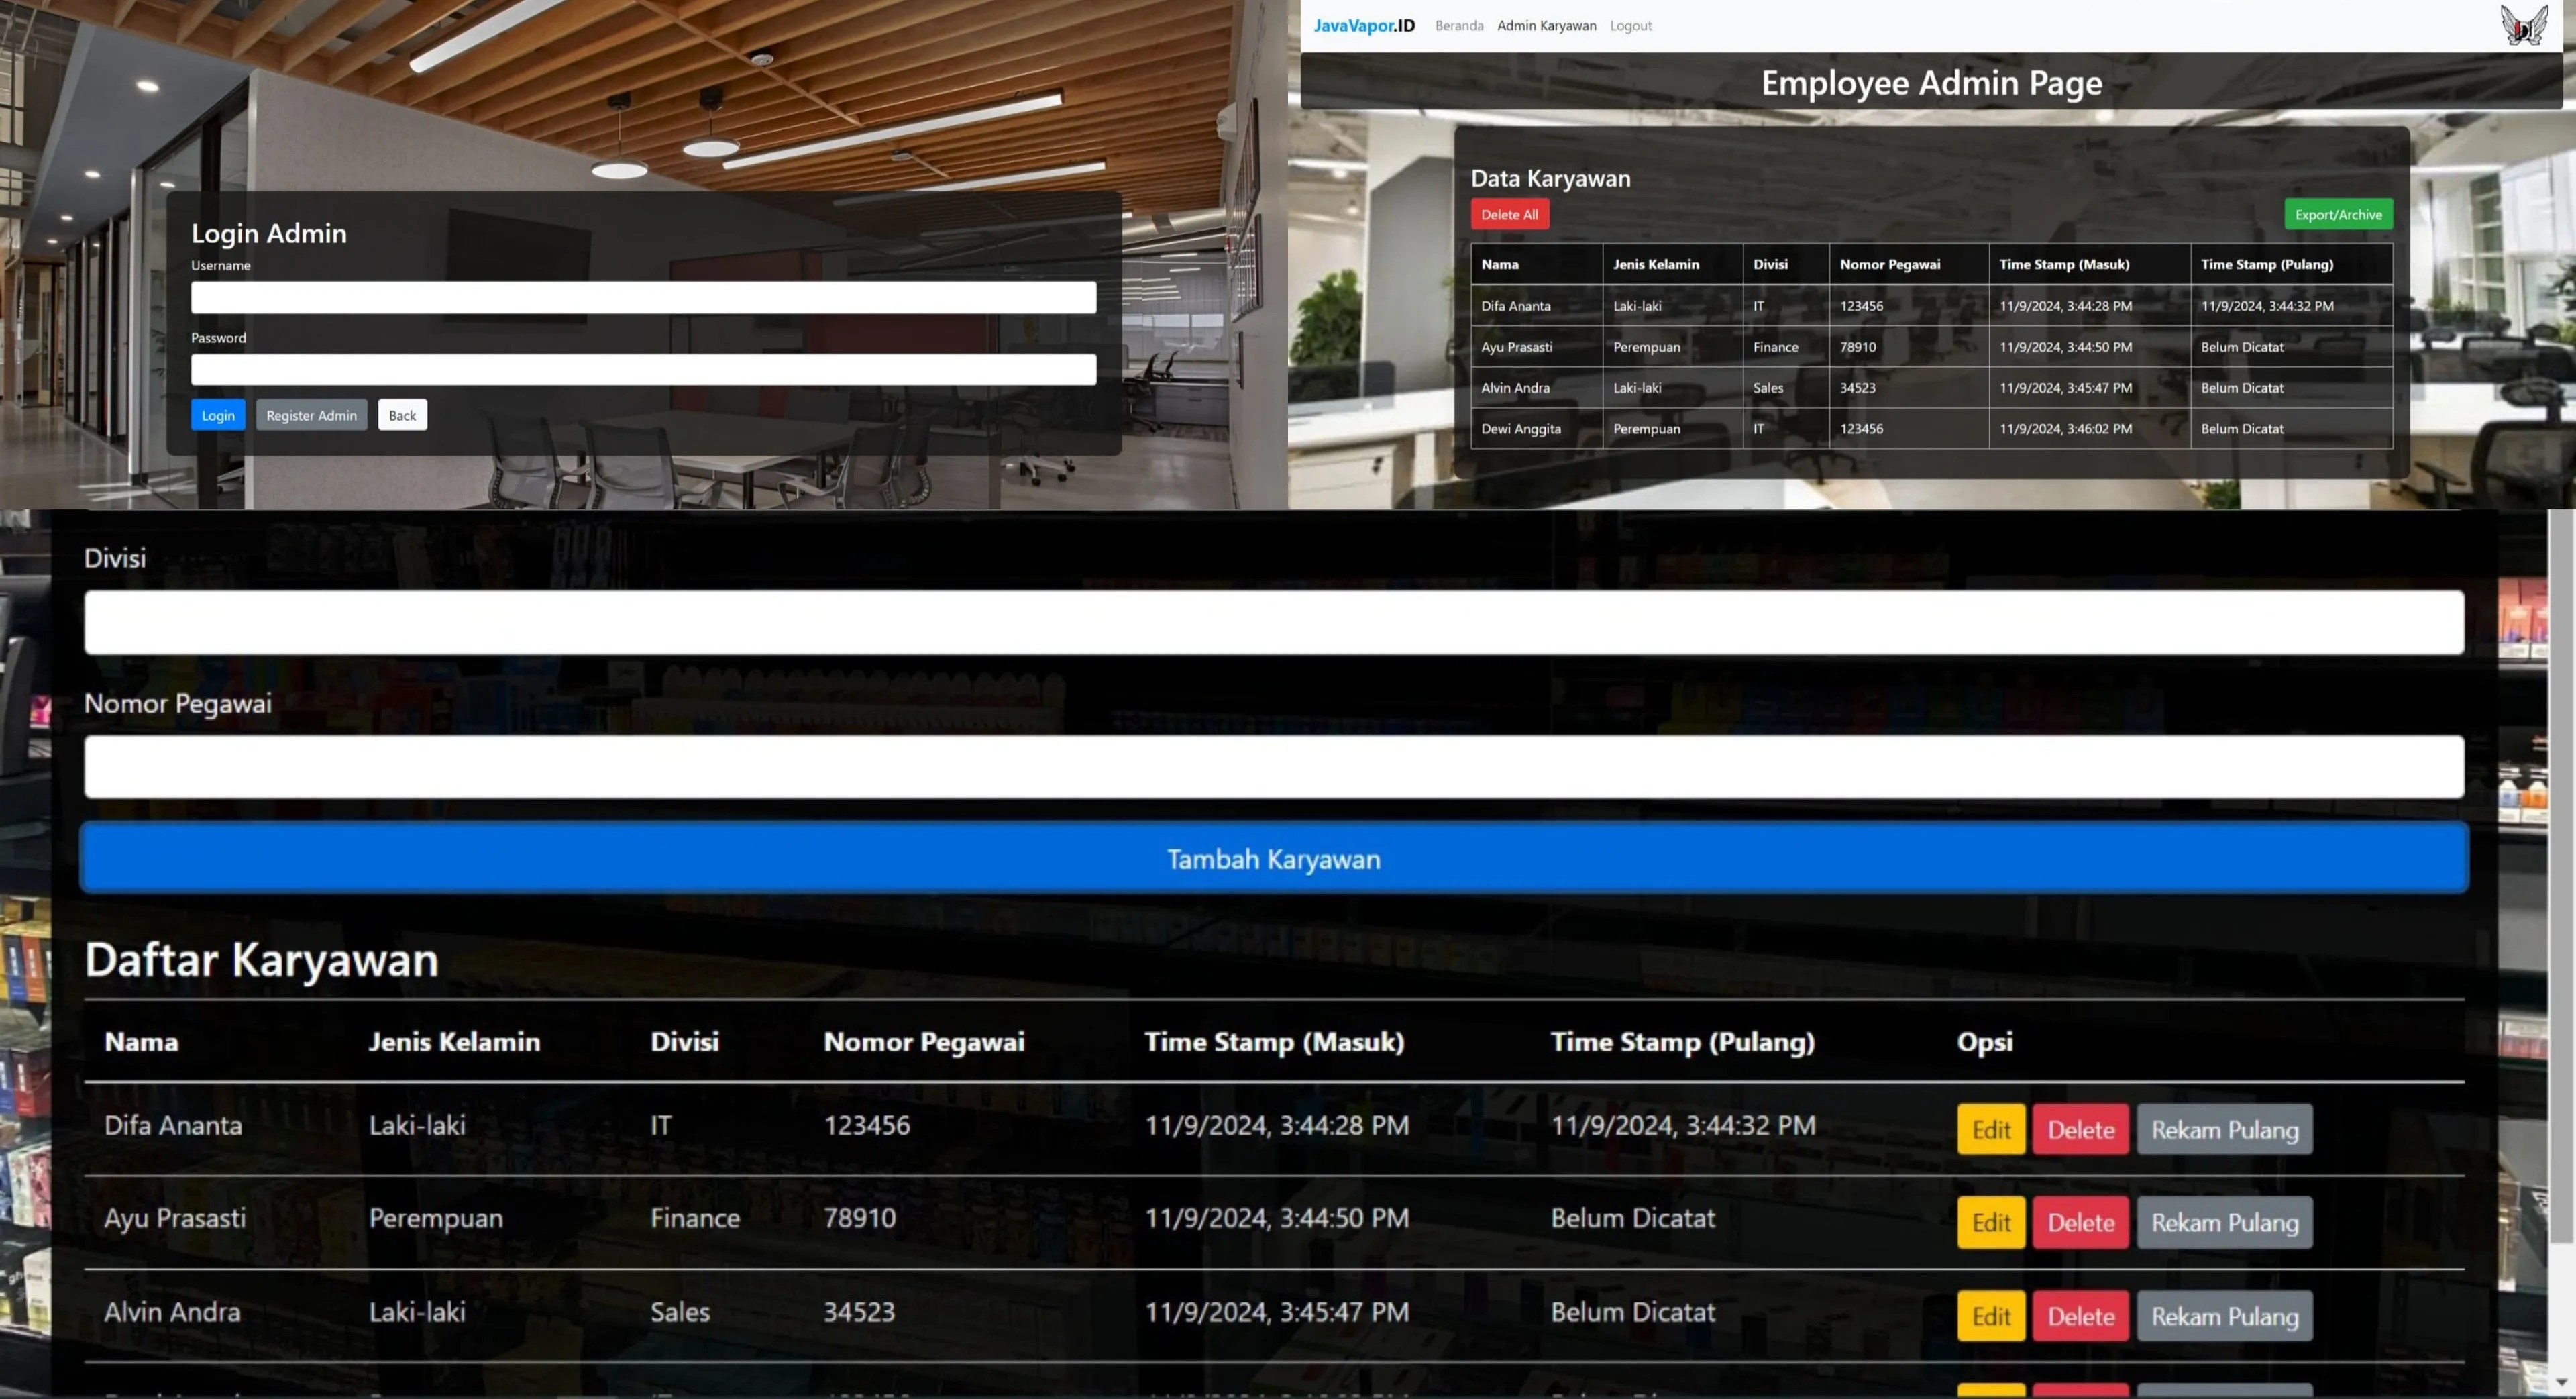Image resolution: width=2576 pixels, height=1399 pixels.
Task: Click the Logout link
Action: (1630, 25)
